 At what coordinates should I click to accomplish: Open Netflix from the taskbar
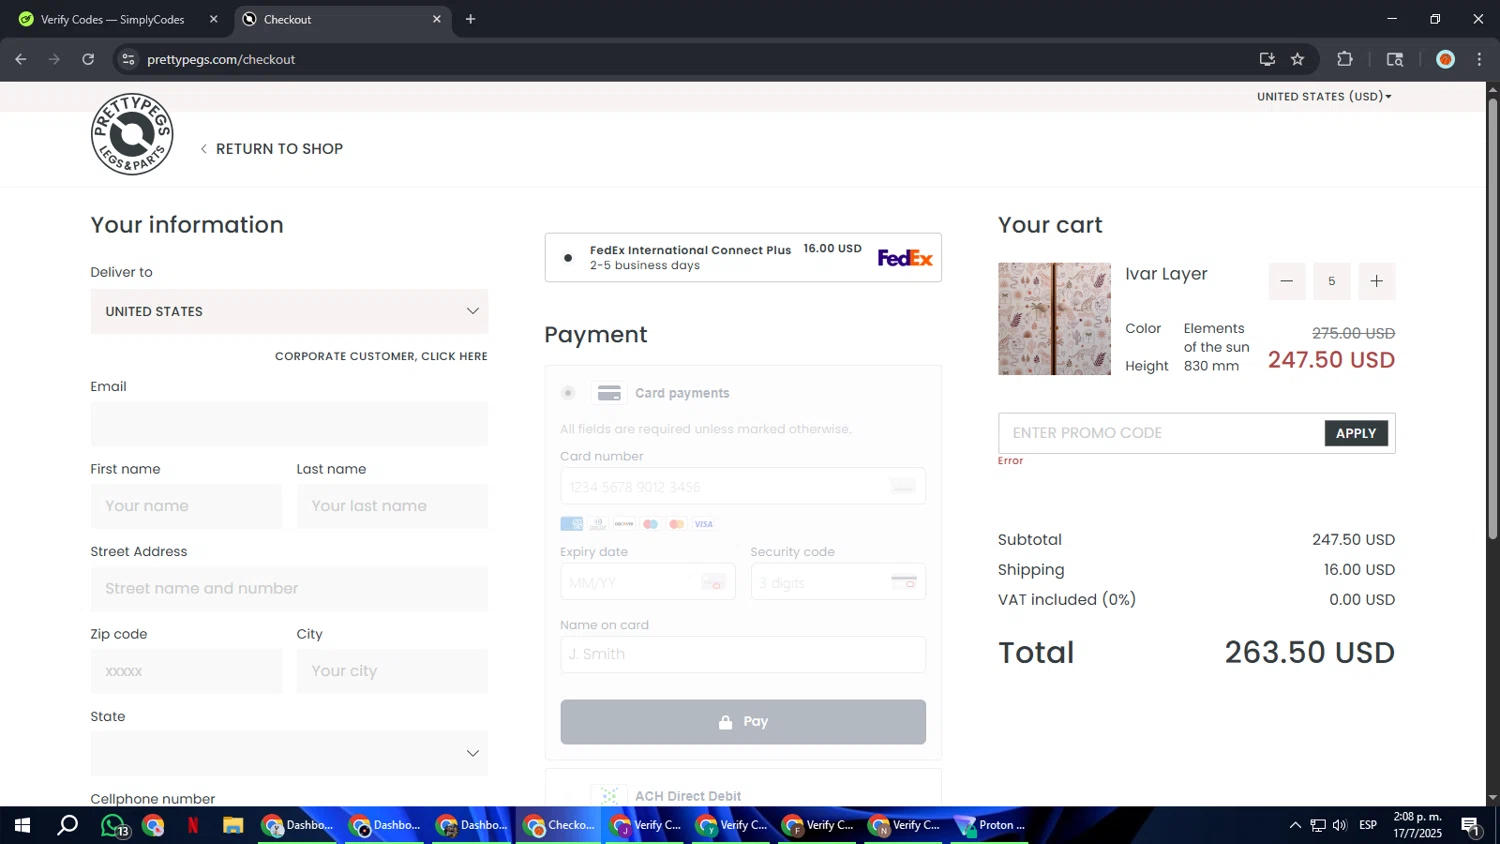193,825
